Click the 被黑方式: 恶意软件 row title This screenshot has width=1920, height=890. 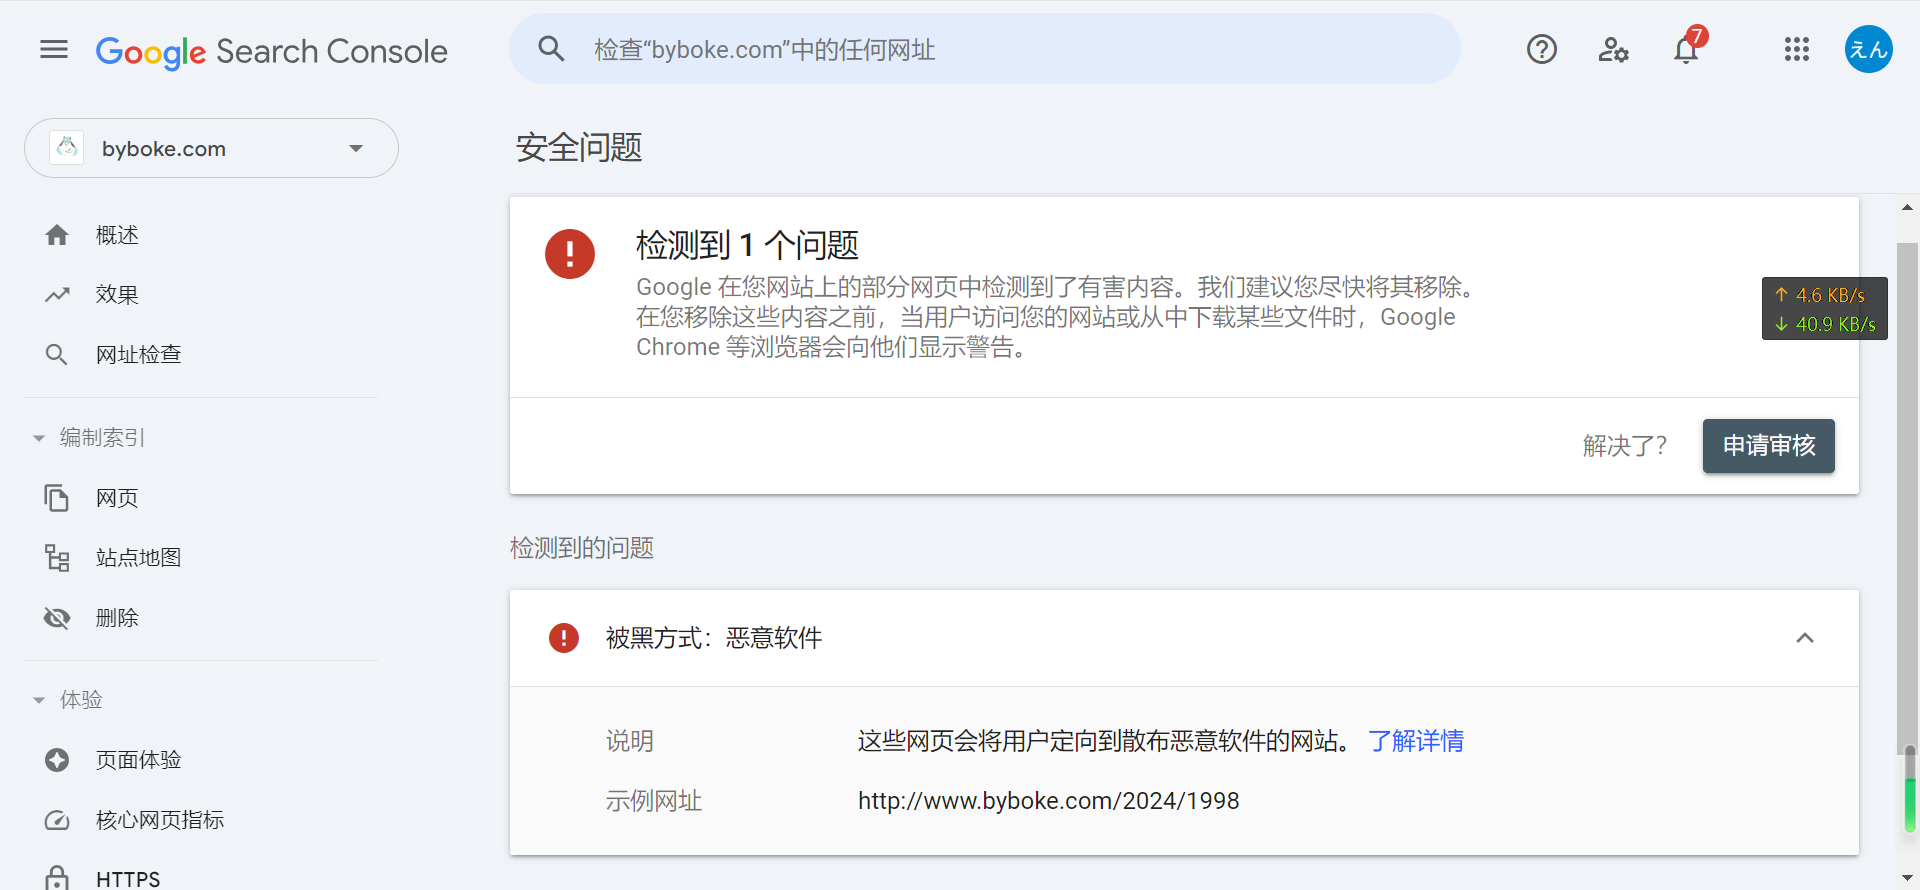click(x=714, y=638)
